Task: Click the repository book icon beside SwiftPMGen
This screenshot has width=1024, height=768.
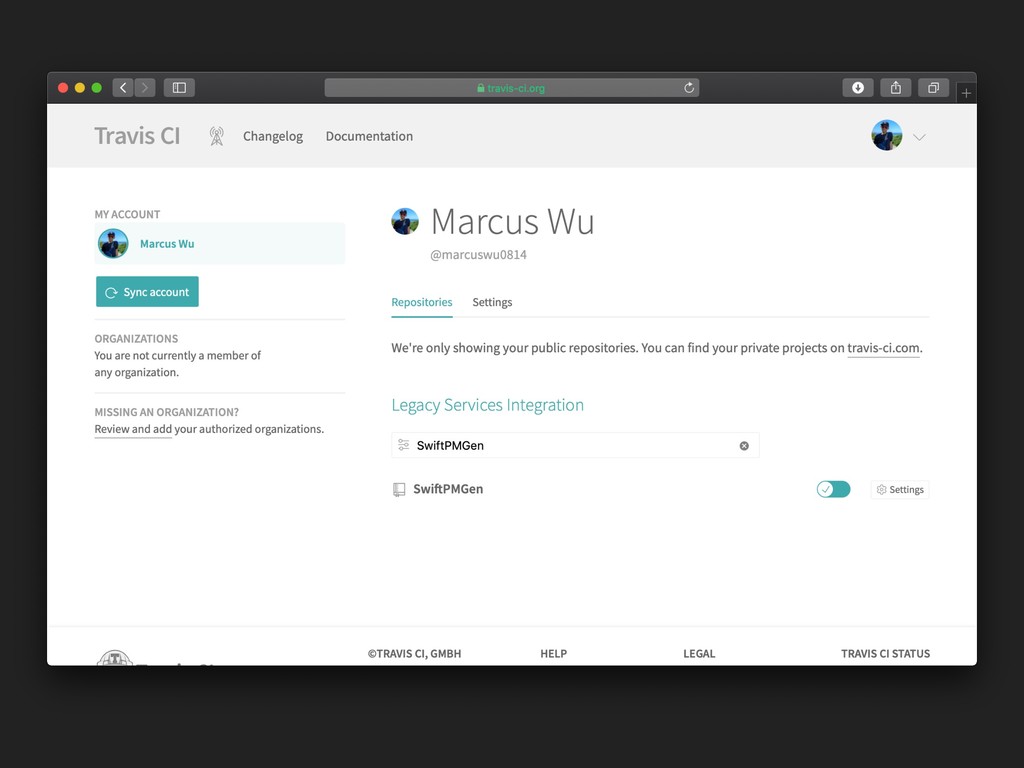Action: pos(398,489)
